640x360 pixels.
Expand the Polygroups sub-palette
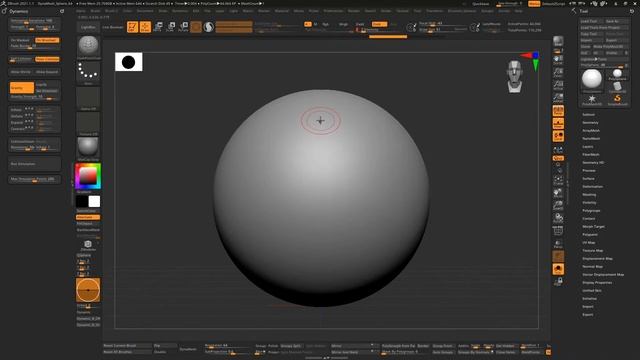[x=591, y=211]
